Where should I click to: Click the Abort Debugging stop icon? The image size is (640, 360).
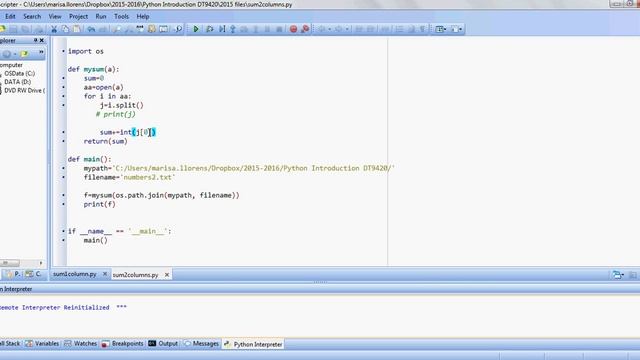[279, 29]
